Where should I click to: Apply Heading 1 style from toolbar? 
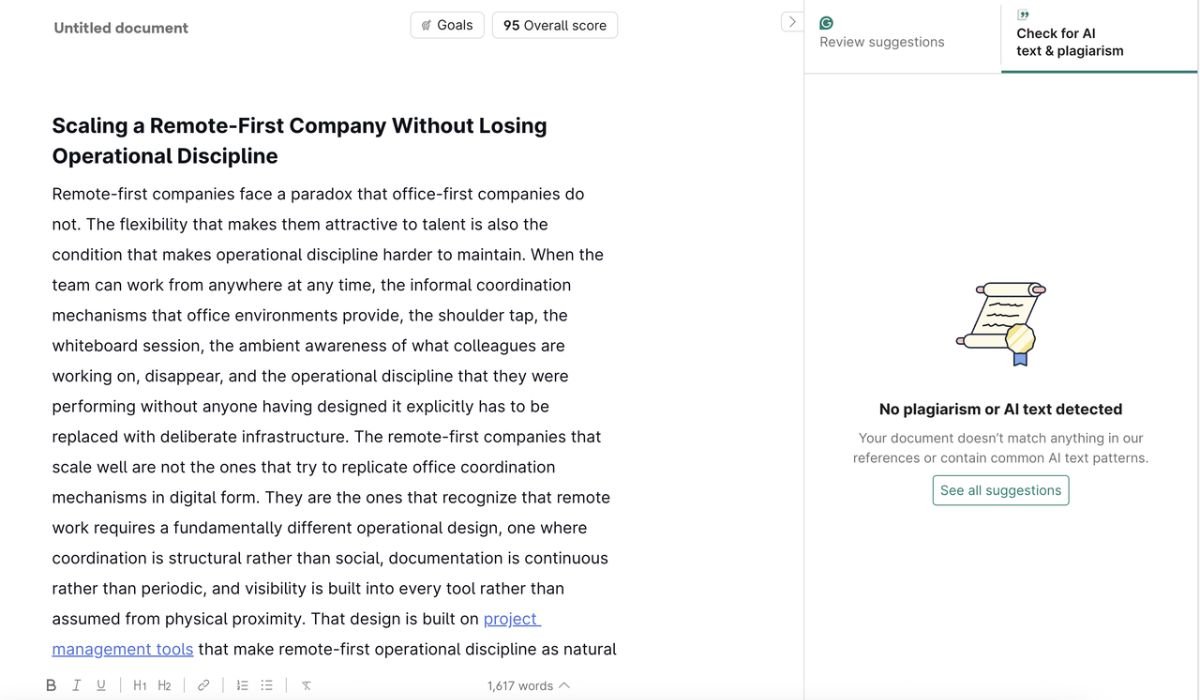tap(140, 685)
